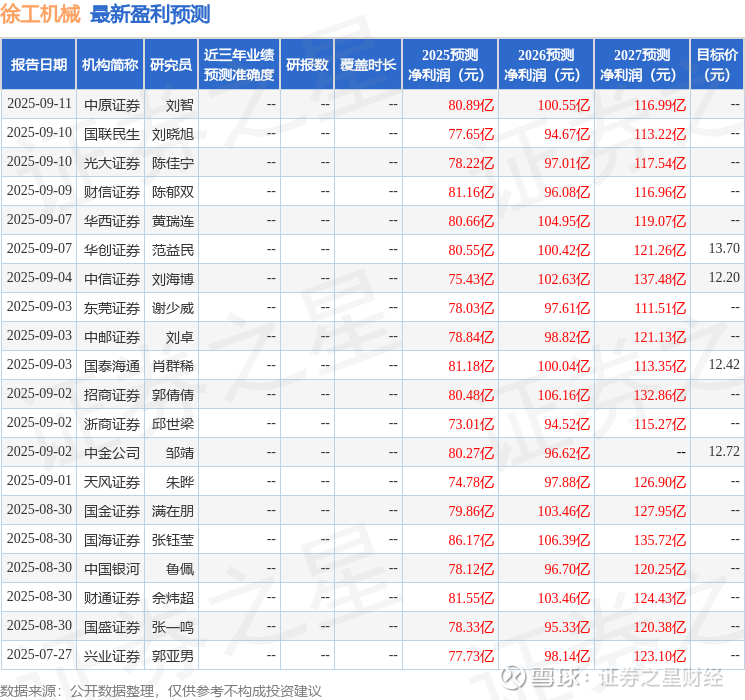
Task: Select the 2027预测净利润 column header
Action: click(642, 65)
